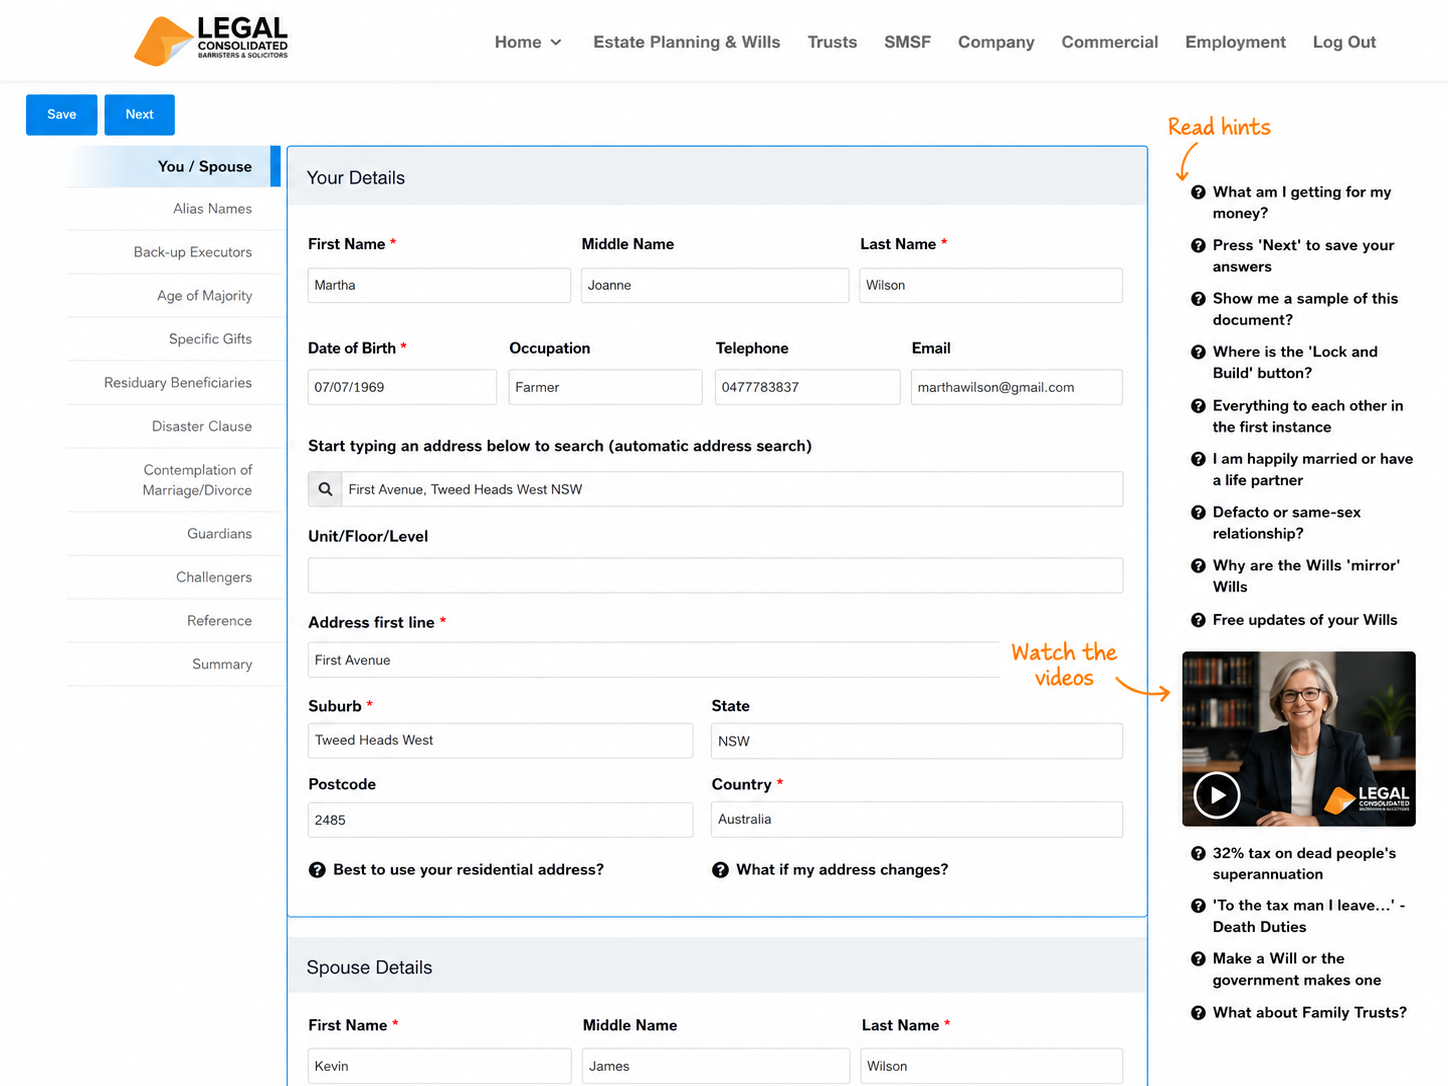Play the video with the play button
Screen dimensions: 1448x1086
(x=1217, y=796)
